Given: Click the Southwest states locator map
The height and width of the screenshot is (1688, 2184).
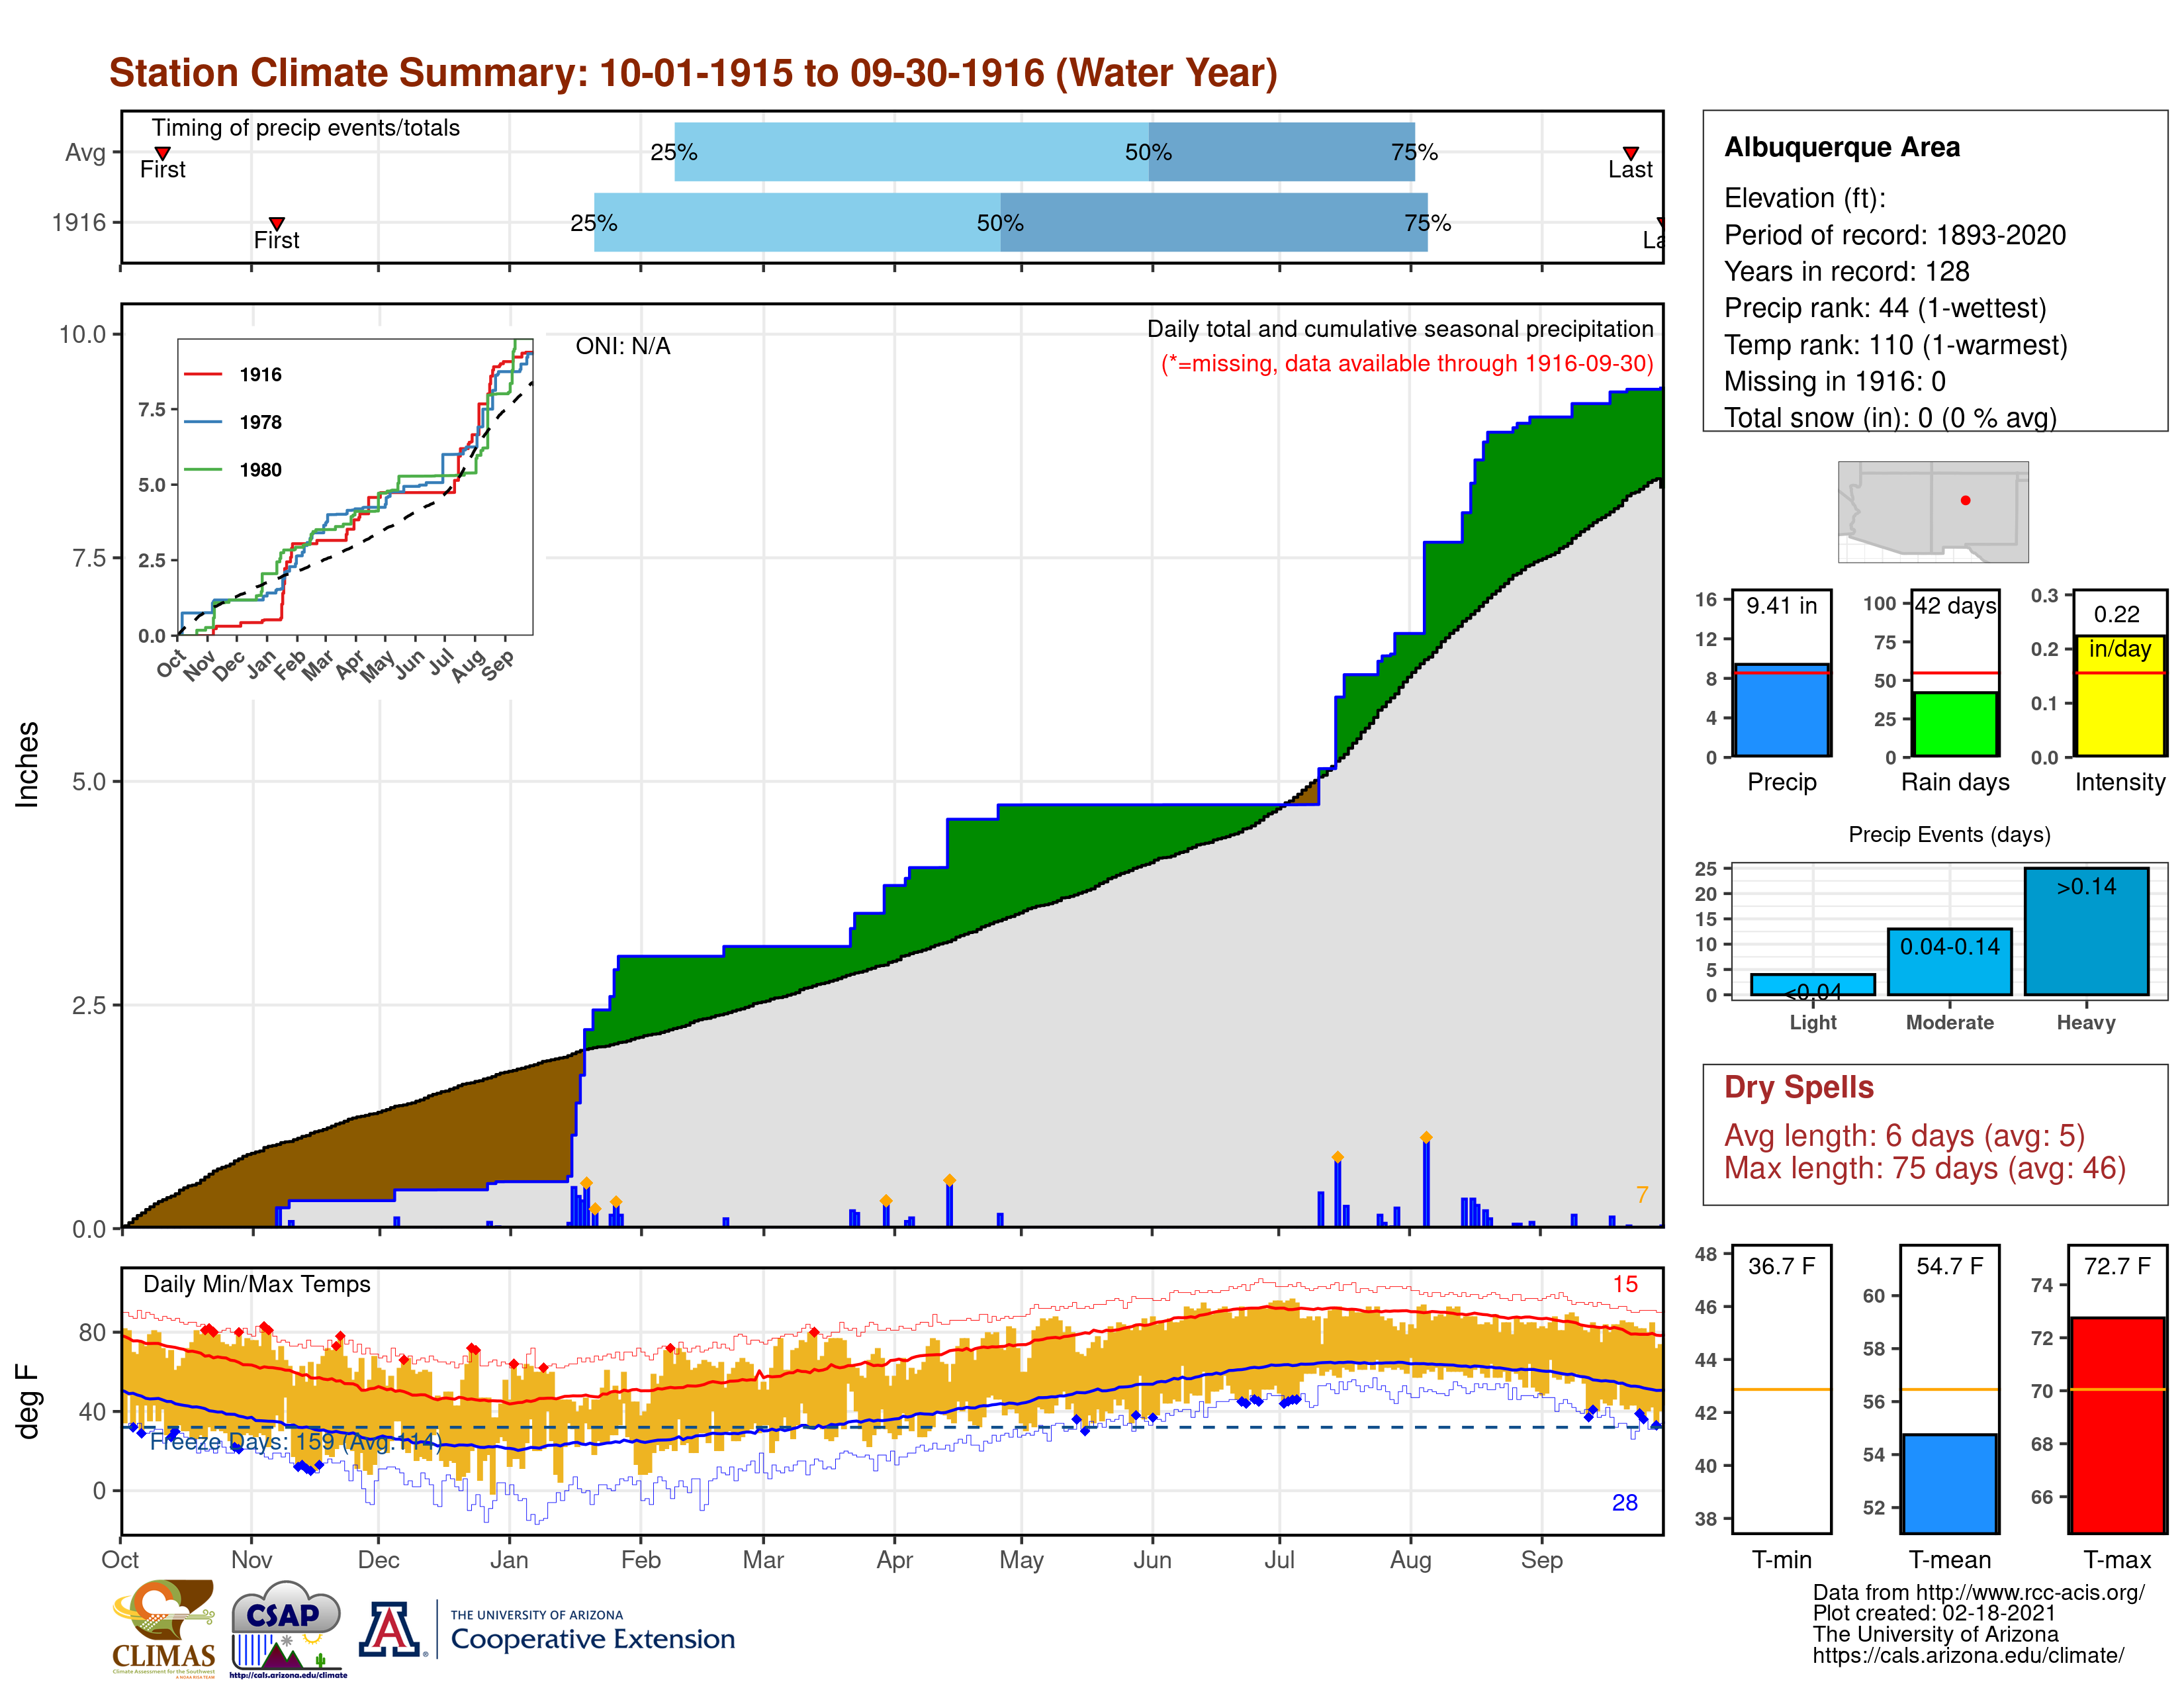Looking at the screenshot, I should pyautogui.click(x=1933, y=511).
